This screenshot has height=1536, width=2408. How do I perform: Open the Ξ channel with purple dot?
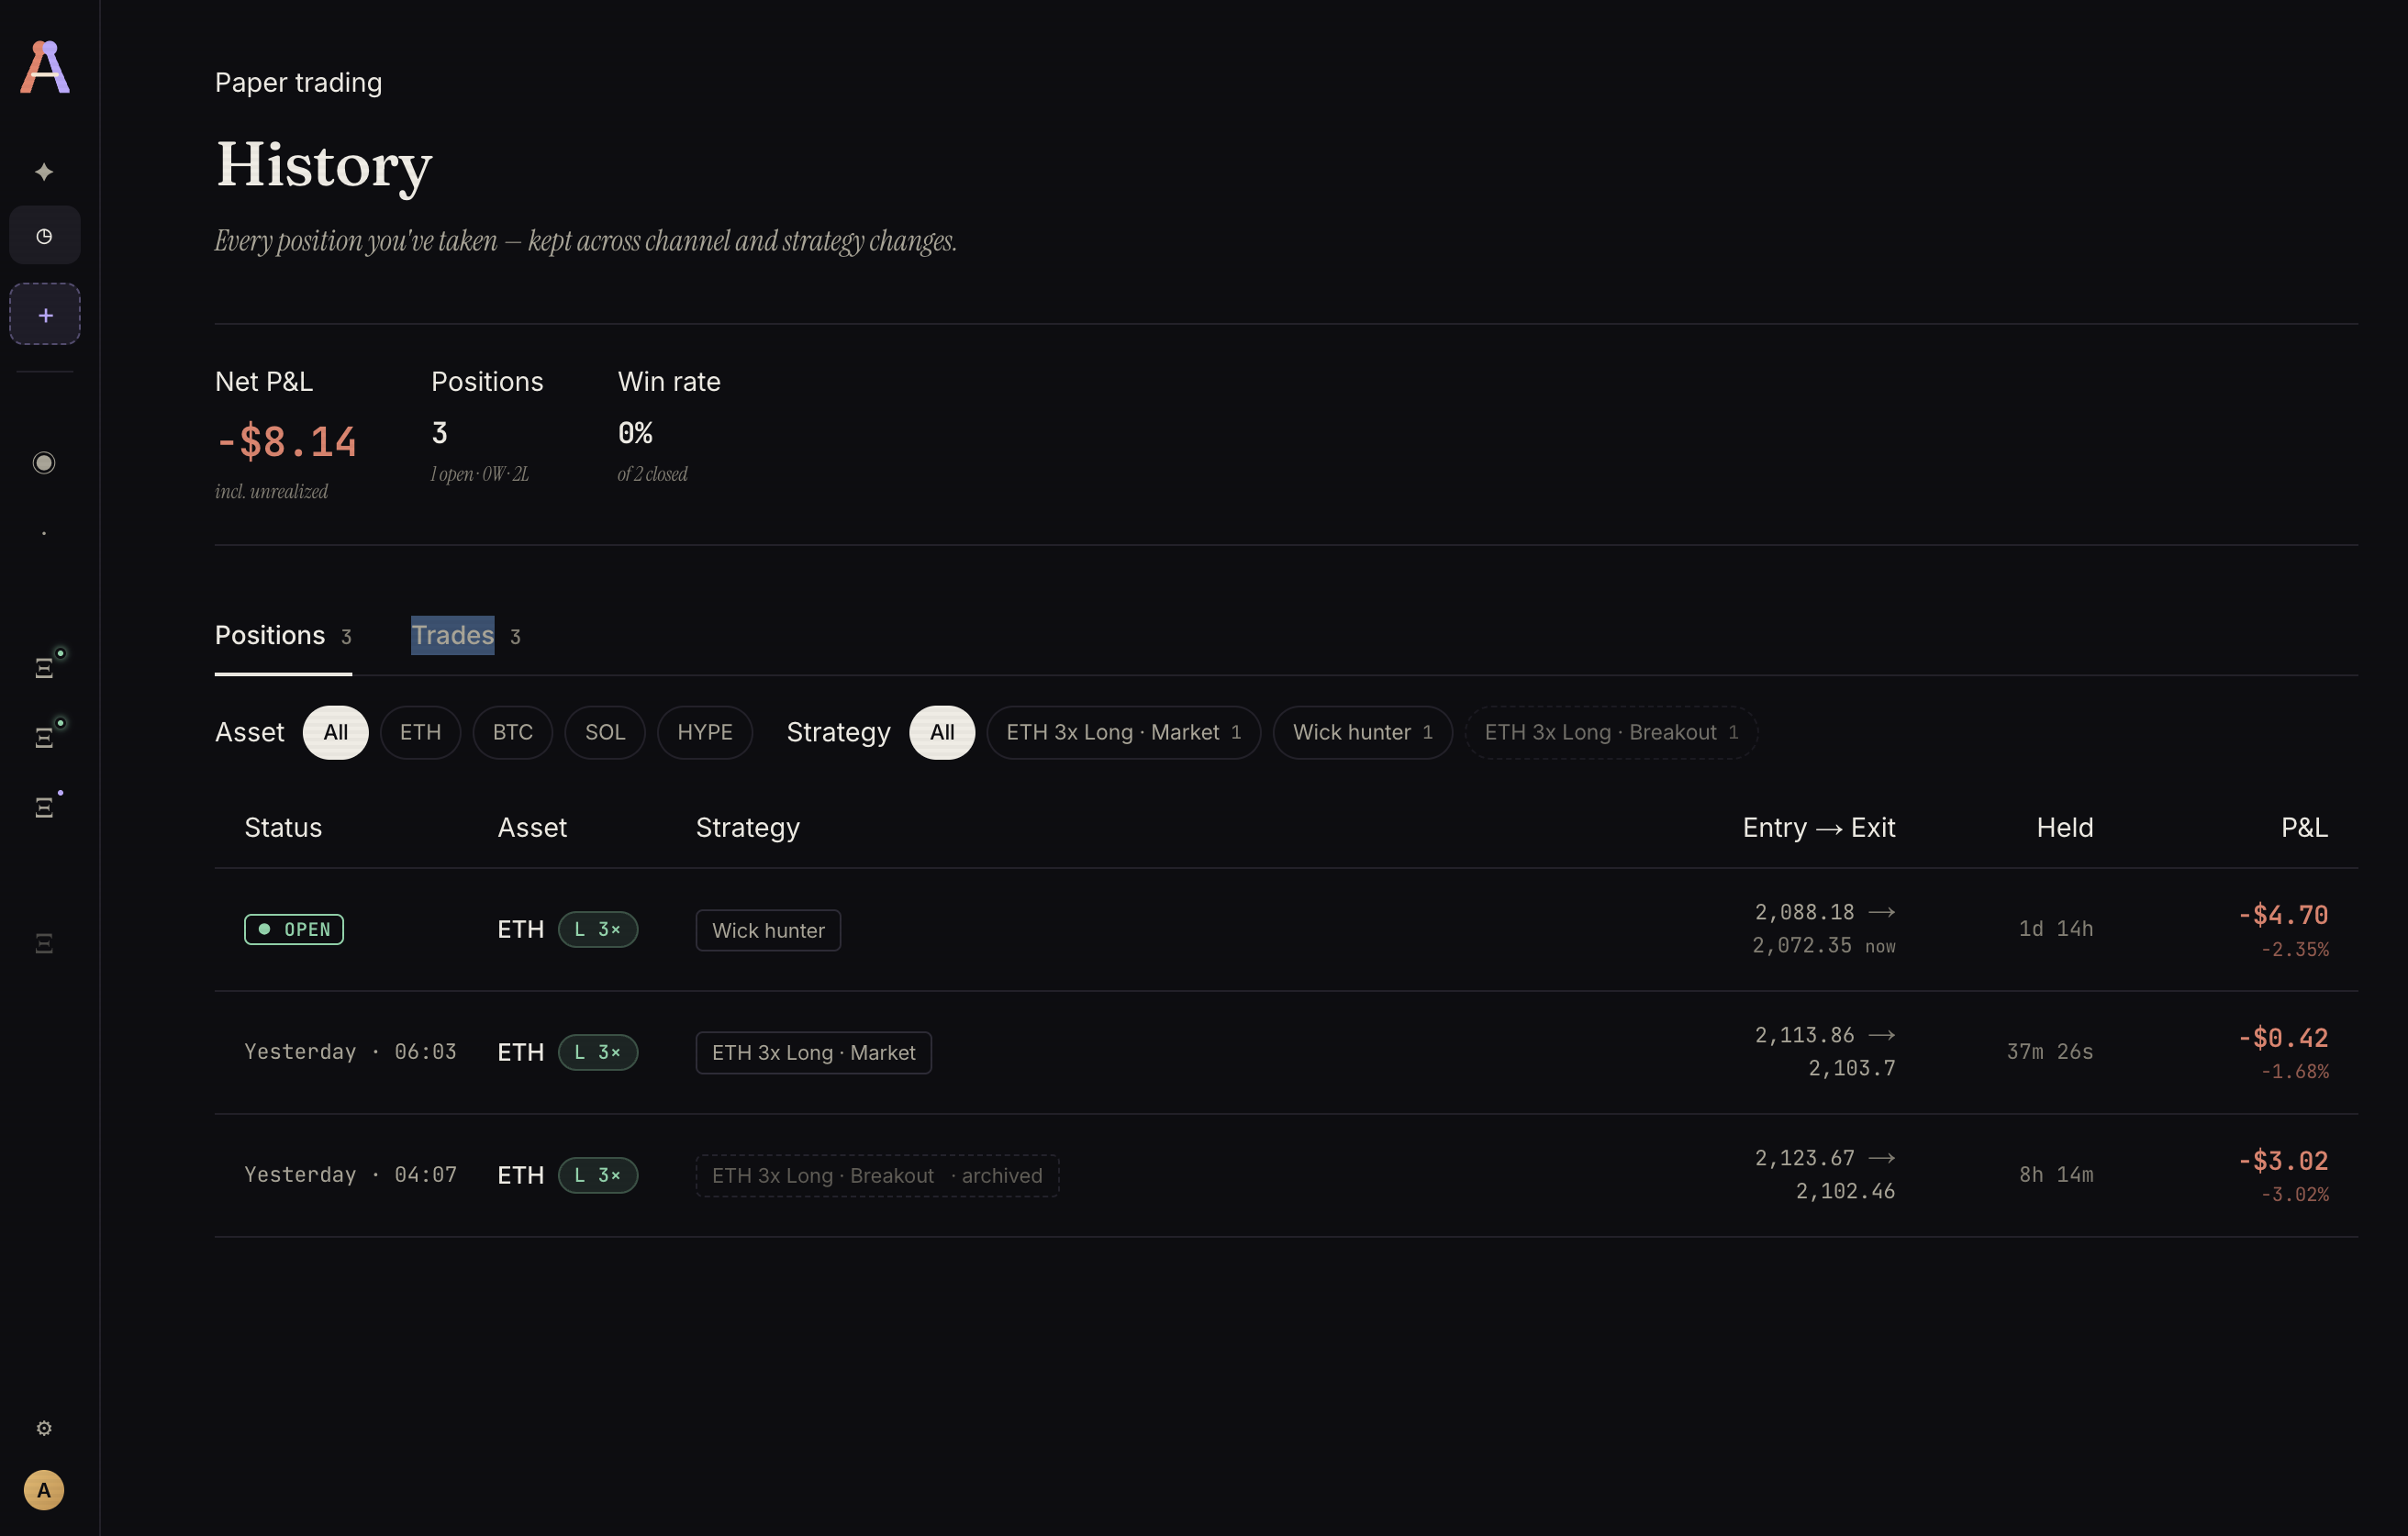pyautogui.click(x=45, y=807)
